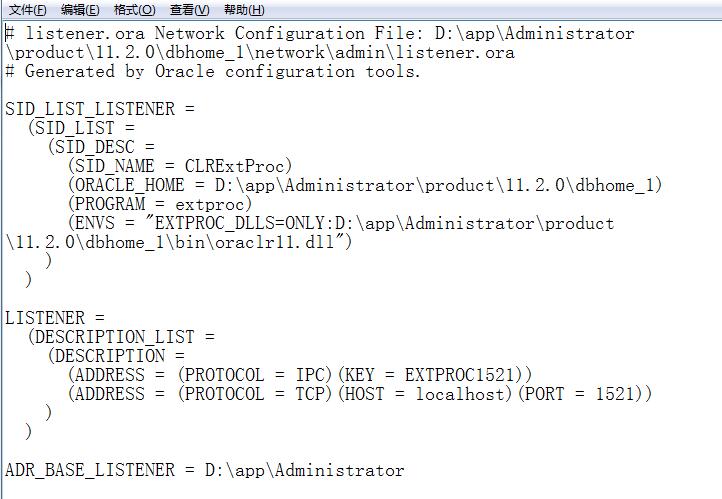Click on localhost in the TCP address
The width and height of the screenshot is (722, 499).
coord(460,394)
